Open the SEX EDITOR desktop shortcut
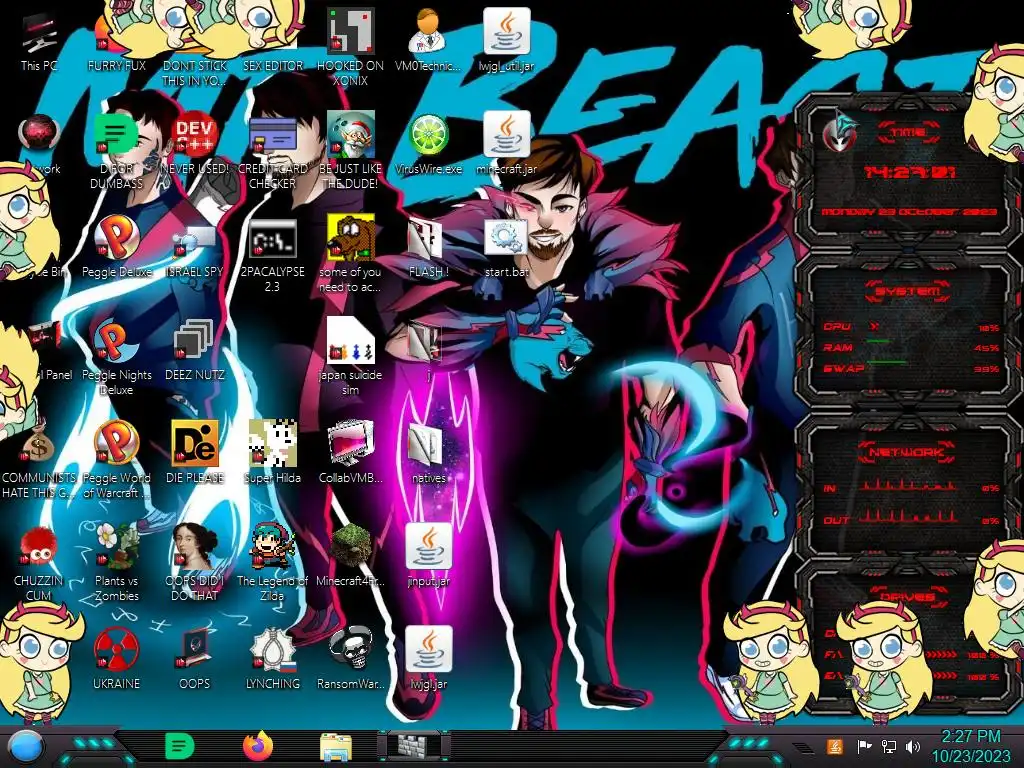This screenshot has height=768, width=1024. [x=272, y=42]
